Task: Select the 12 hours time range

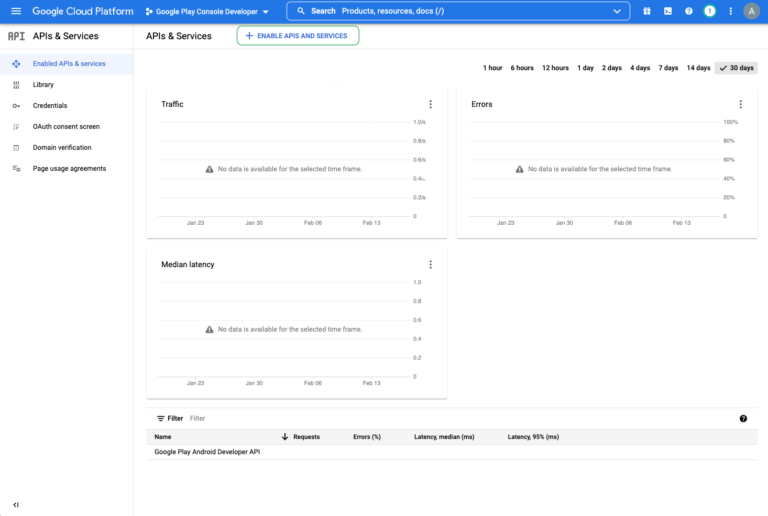Action: point(555,68)
